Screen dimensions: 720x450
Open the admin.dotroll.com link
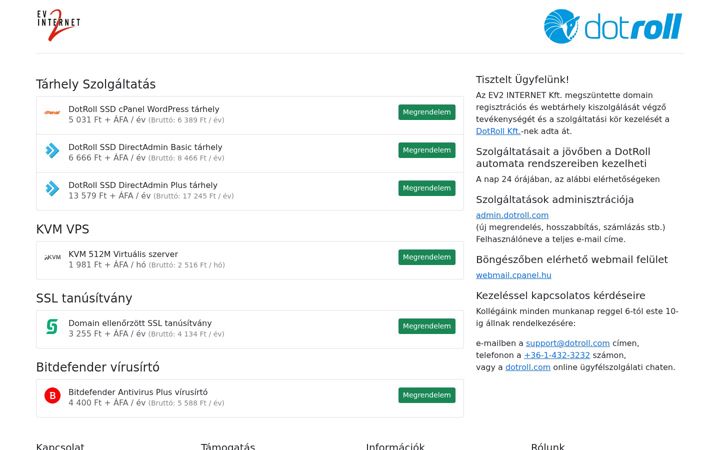512,215
